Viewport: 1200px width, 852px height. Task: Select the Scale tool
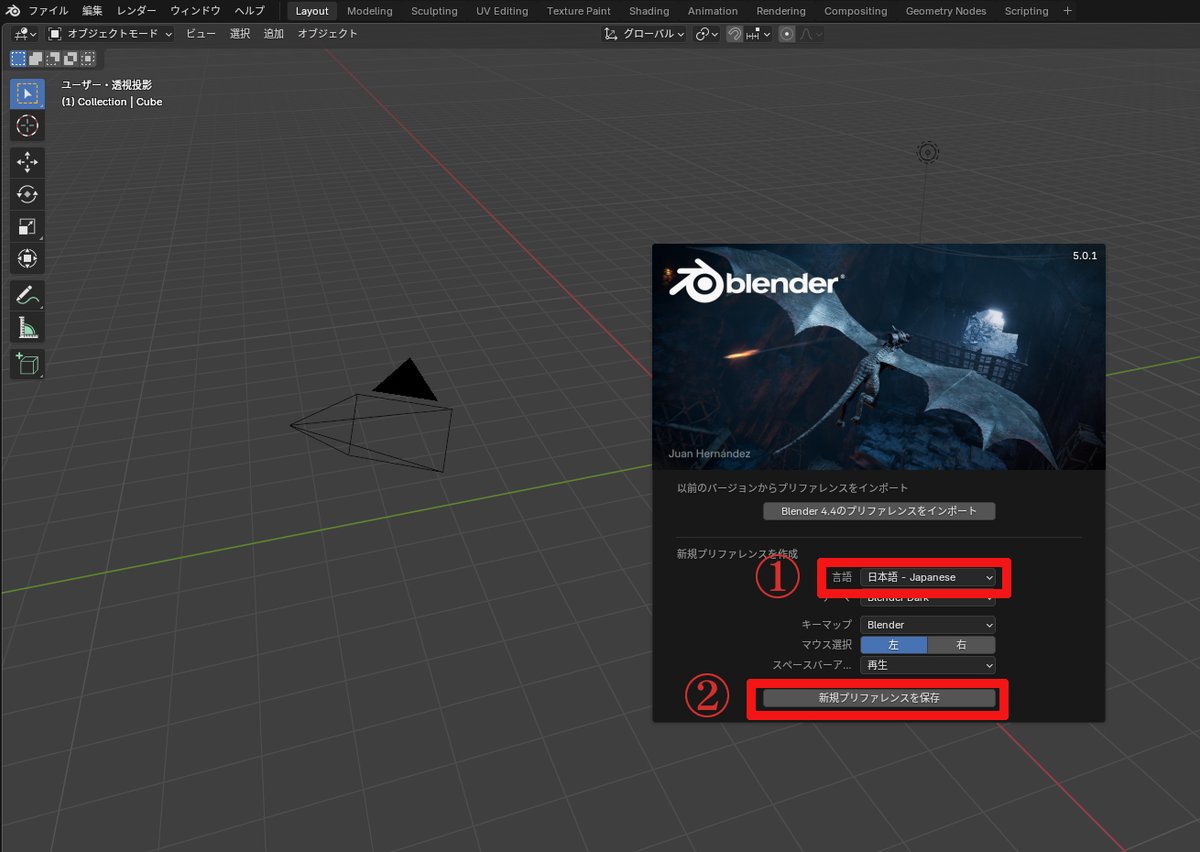tap(27, 226)
